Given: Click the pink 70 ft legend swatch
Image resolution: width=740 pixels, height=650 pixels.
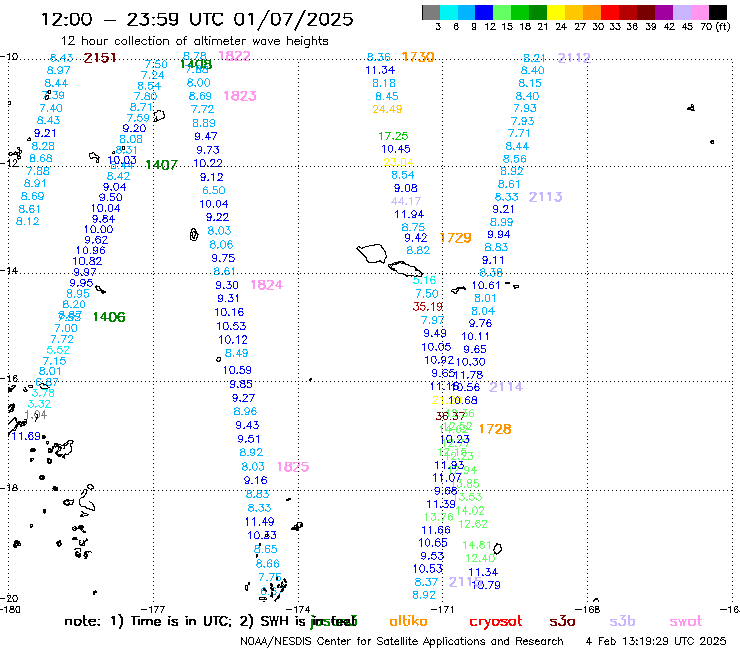Looking at the screenshot, I should (x=699, y=12).
